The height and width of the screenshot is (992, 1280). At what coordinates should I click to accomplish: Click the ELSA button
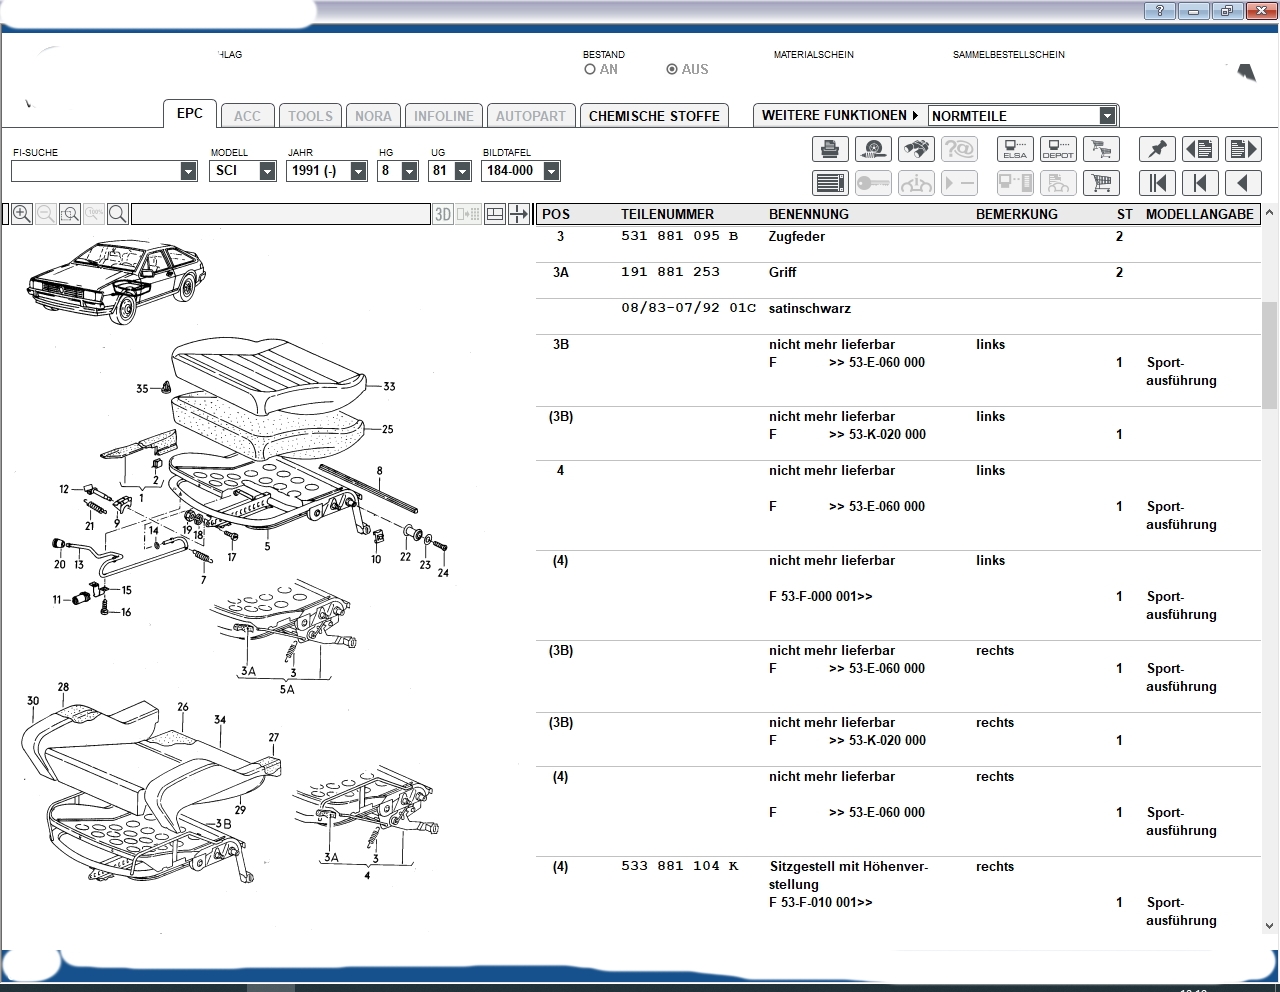[x=1015, y=150]
